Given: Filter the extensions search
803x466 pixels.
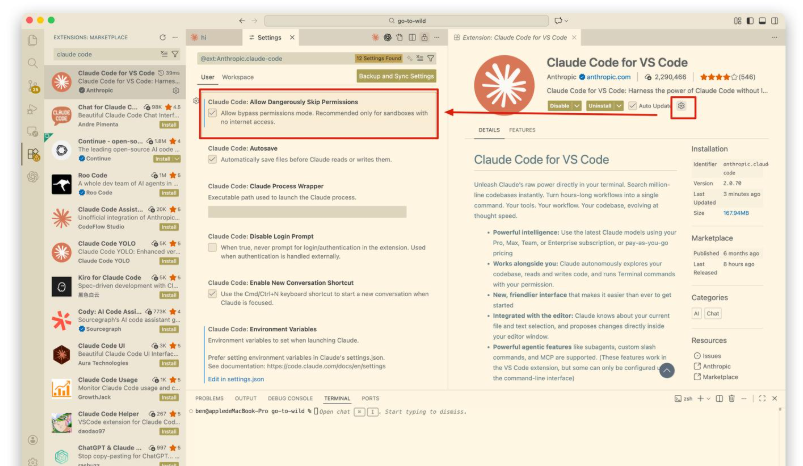Looking at the screenshot, I should click(x=175, y=54).
